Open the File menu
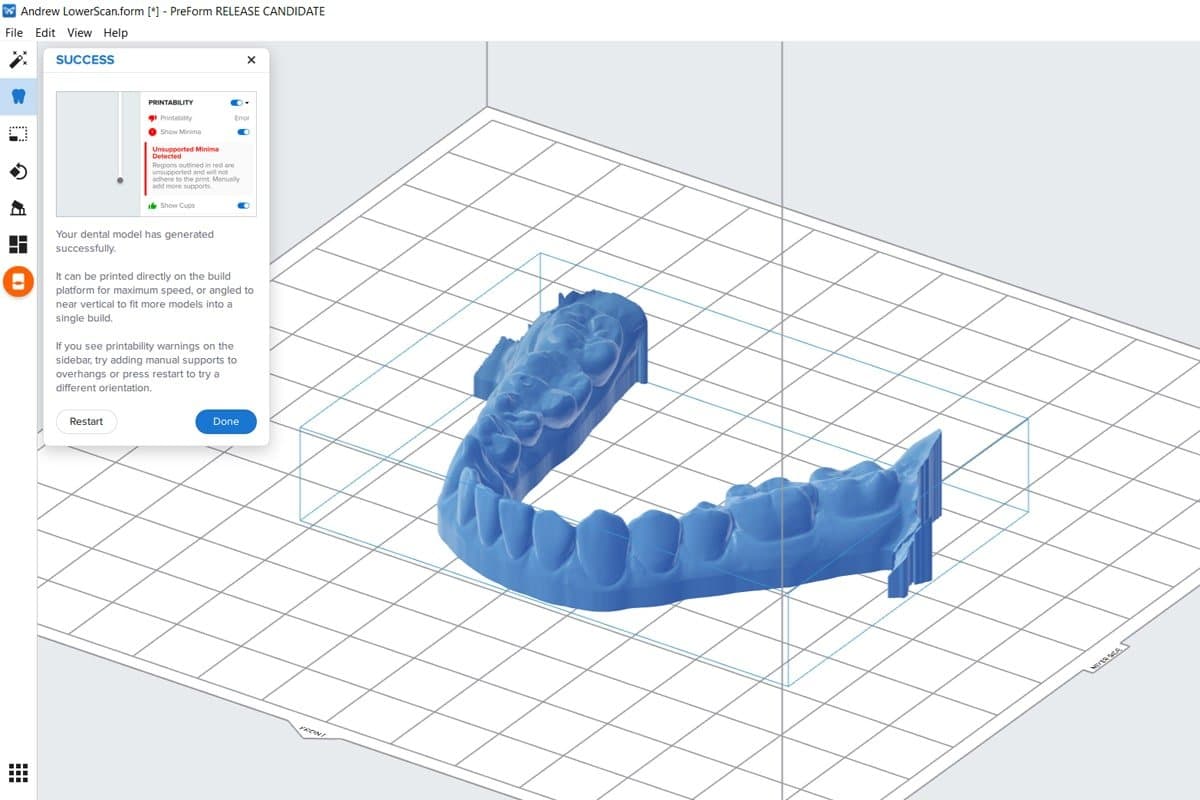The width and height of the screenshot is (1200, 800). [13, 32]
